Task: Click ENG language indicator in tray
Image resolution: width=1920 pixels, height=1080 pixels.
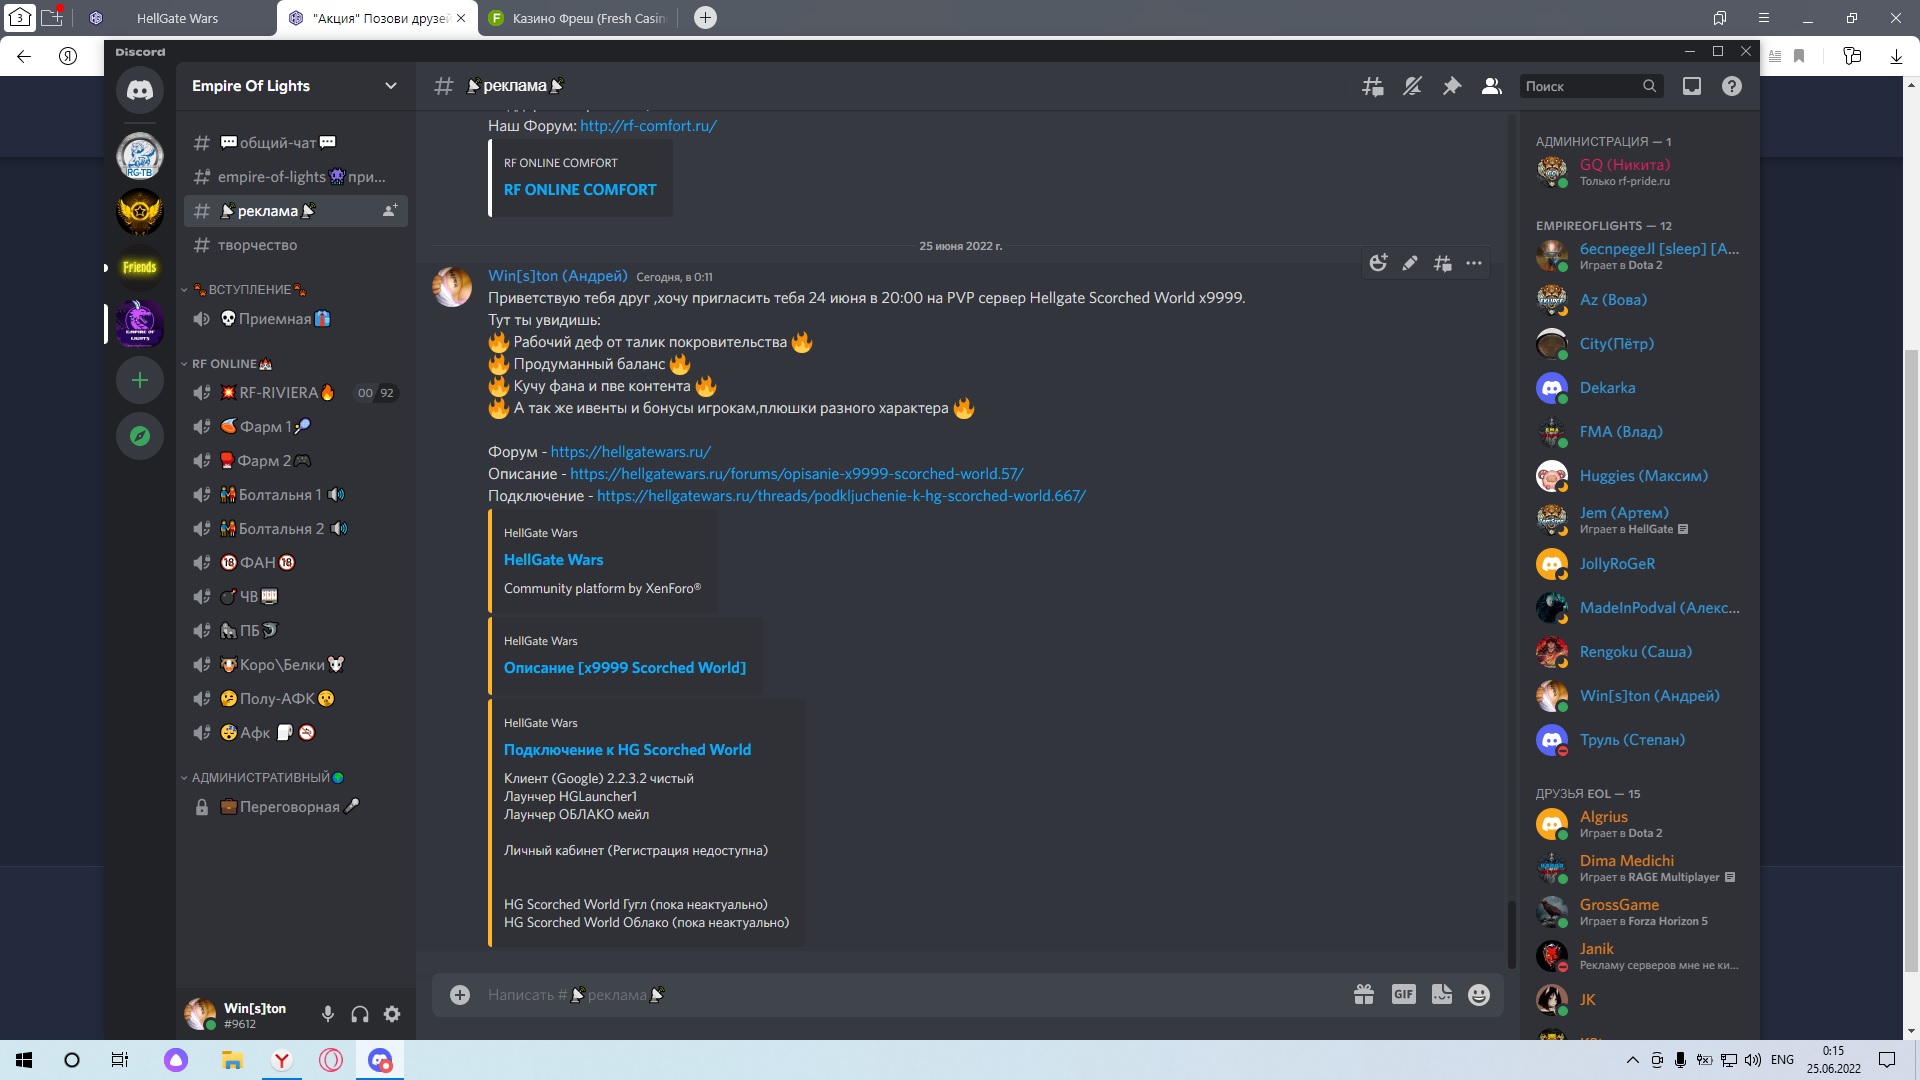Action: (x=1782, y=1060)
